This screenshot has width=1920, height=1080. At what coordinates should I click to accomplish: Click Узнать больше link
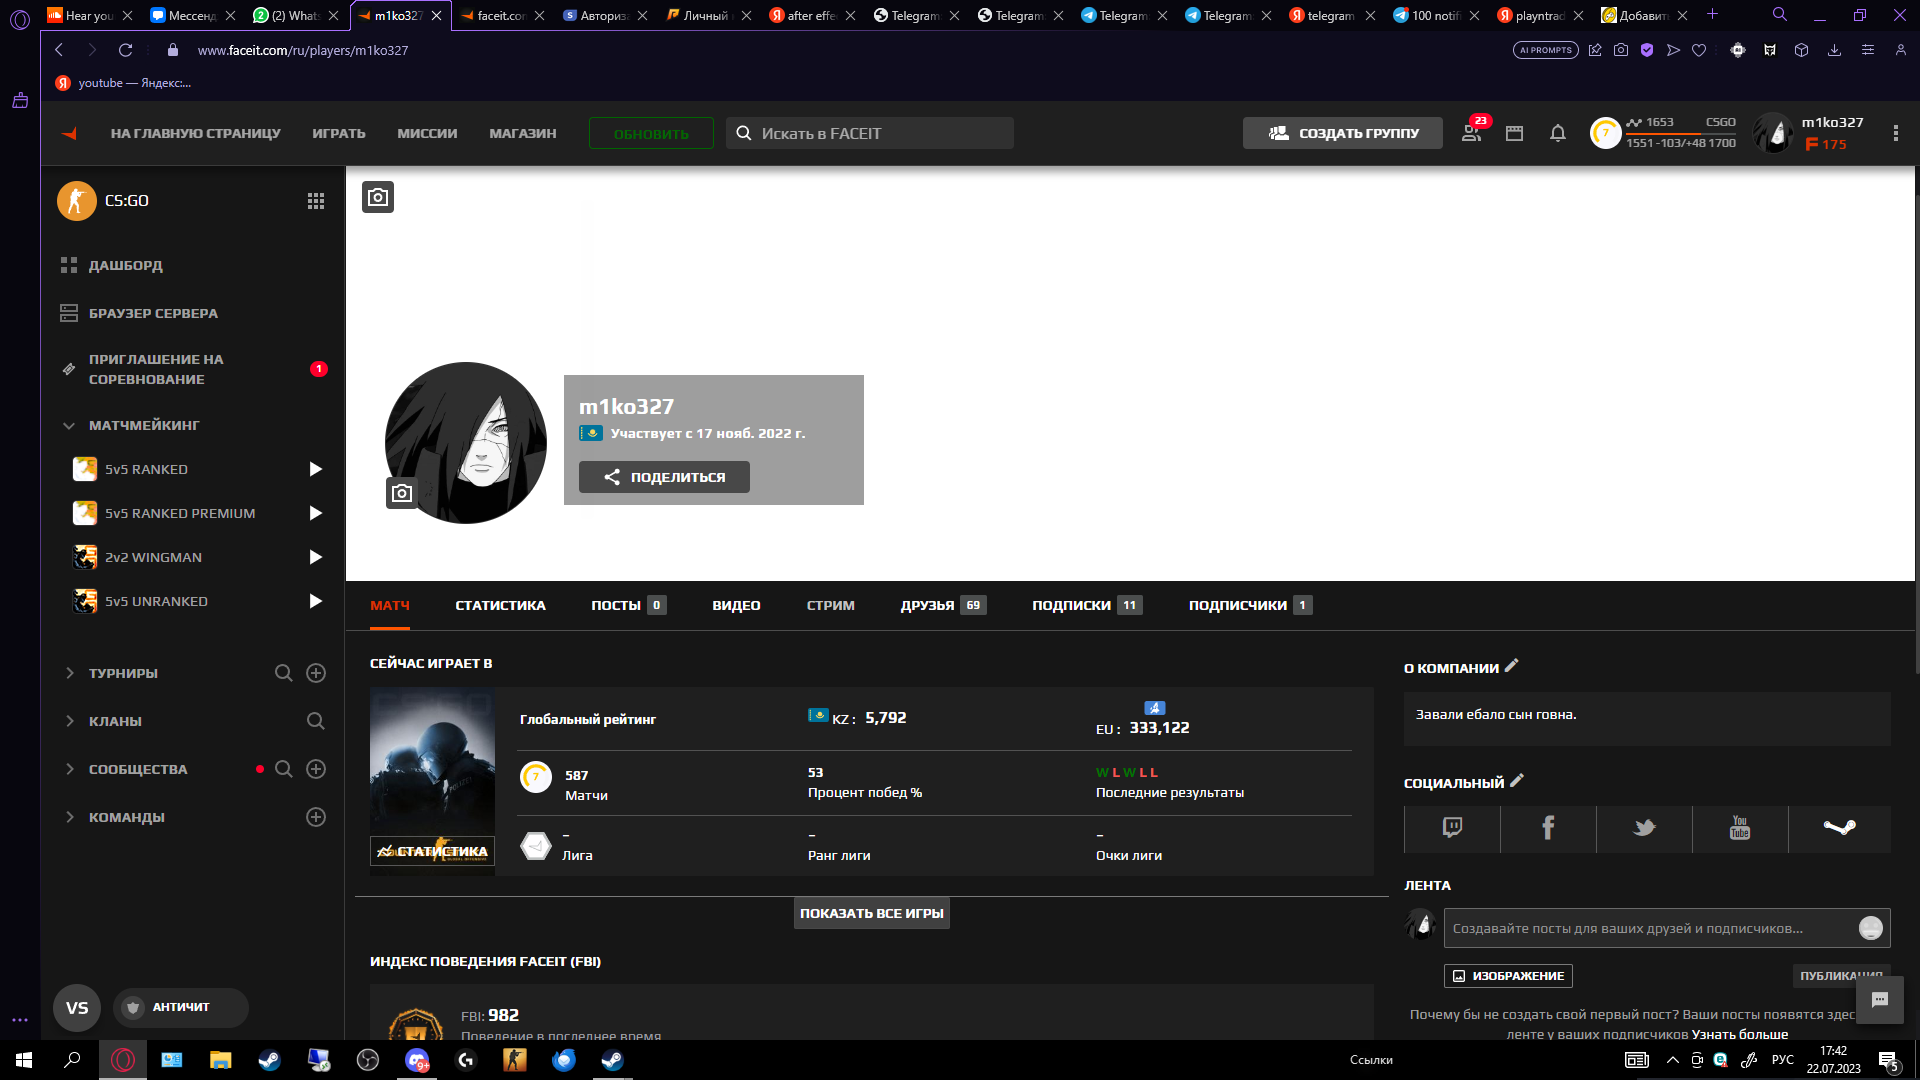click(1740, 1034)
